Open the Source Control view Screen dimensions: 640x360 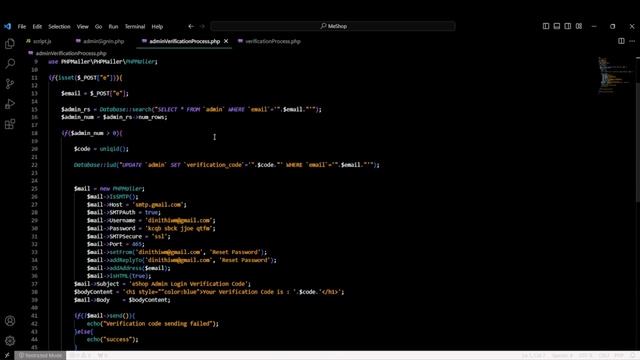pyautogui.click(x=10, y=84)
